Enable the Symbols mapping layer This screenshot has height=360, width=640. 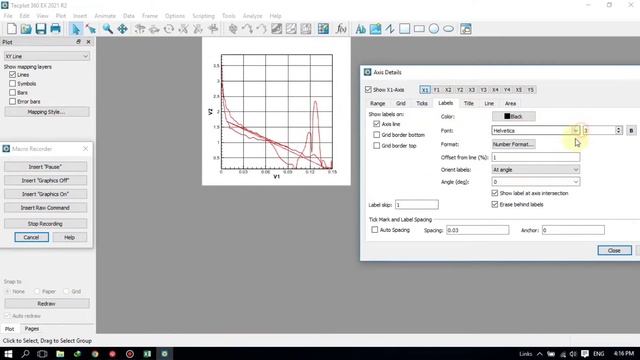[x=12, y=84]
